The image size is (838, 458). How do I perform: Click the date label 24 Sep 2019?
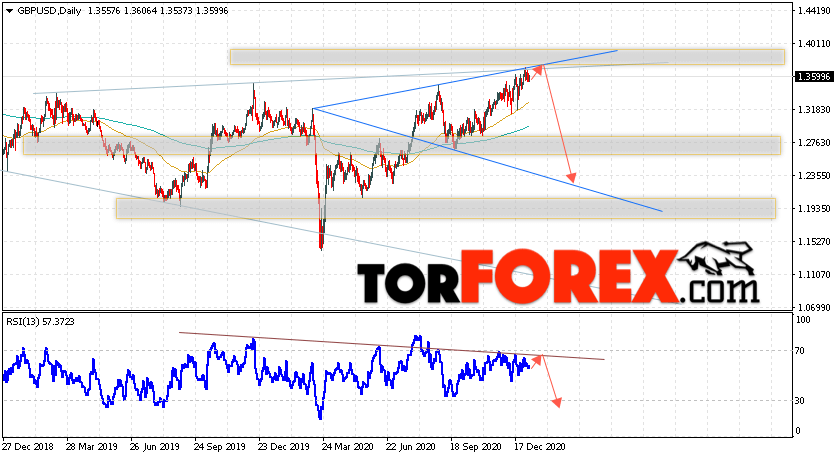pyautogui.click(x=219, y=446)
